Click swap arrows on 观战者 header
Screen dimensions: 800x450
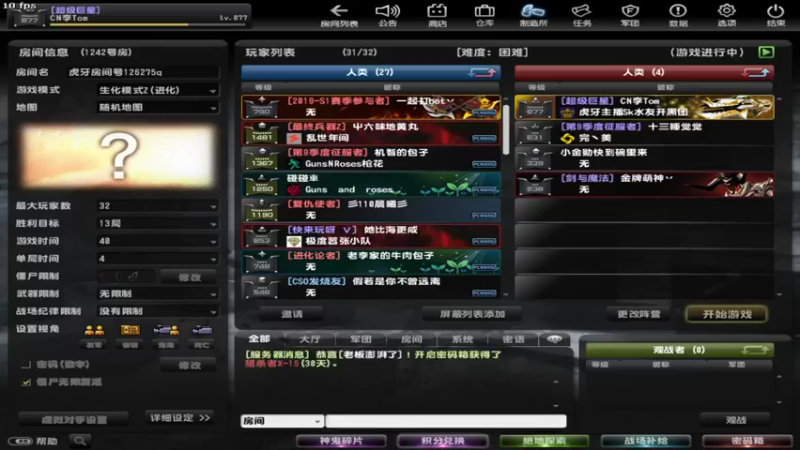coord(756,350)
